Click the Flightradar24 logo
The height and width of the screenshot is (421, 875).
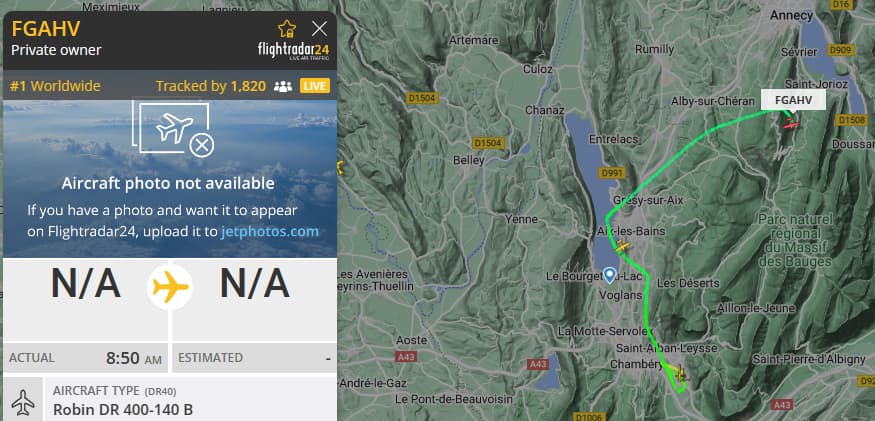(294, 50)
